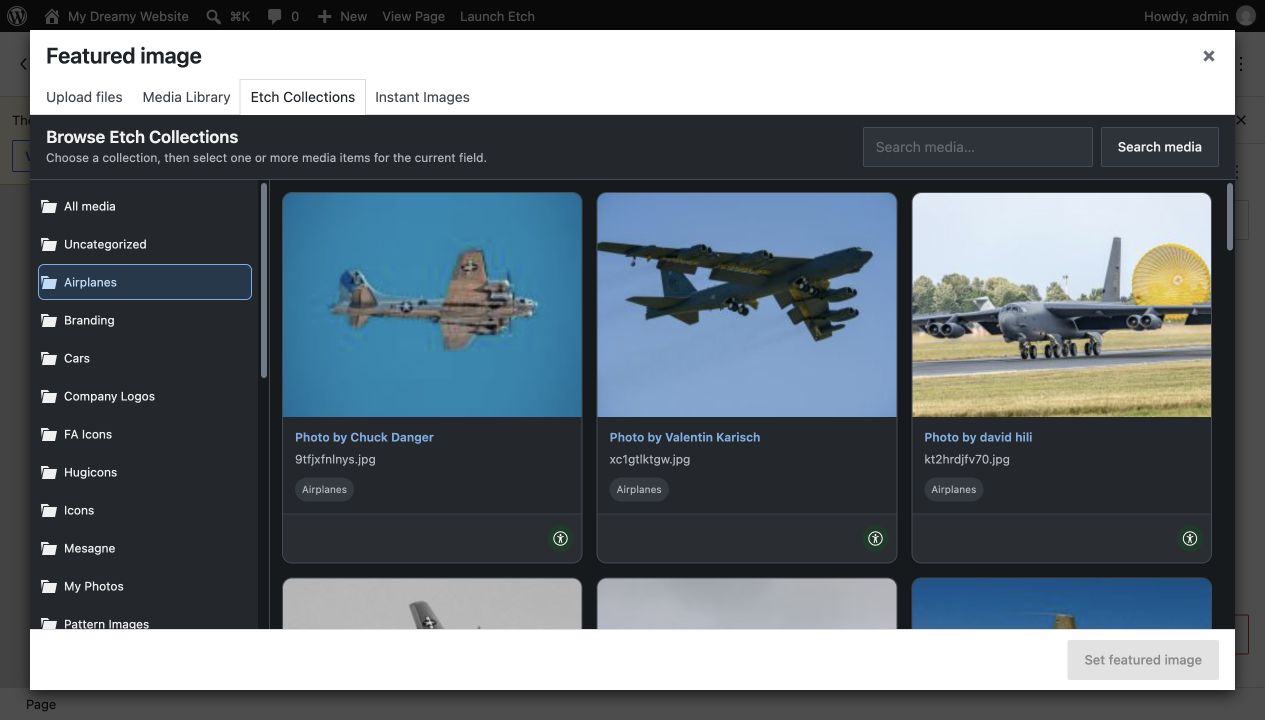Click the Set featured image button
1280x720 pixels.
point(1143,660)
